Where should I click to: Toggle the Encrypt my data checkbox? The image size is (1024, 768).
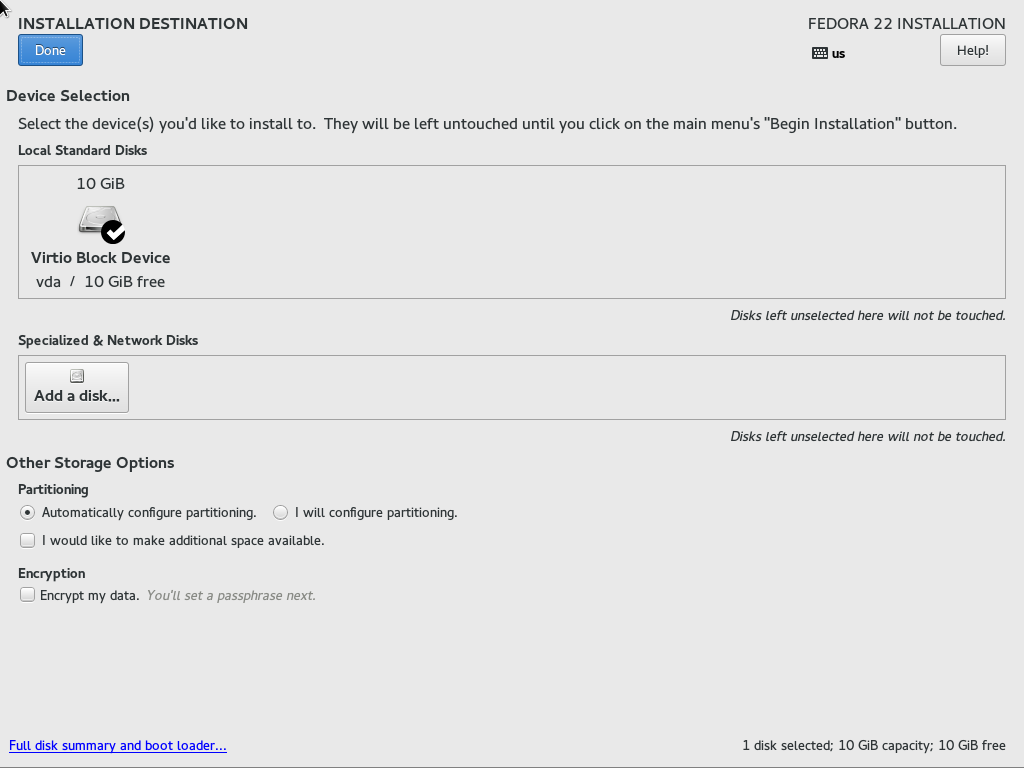click(27, 595)
